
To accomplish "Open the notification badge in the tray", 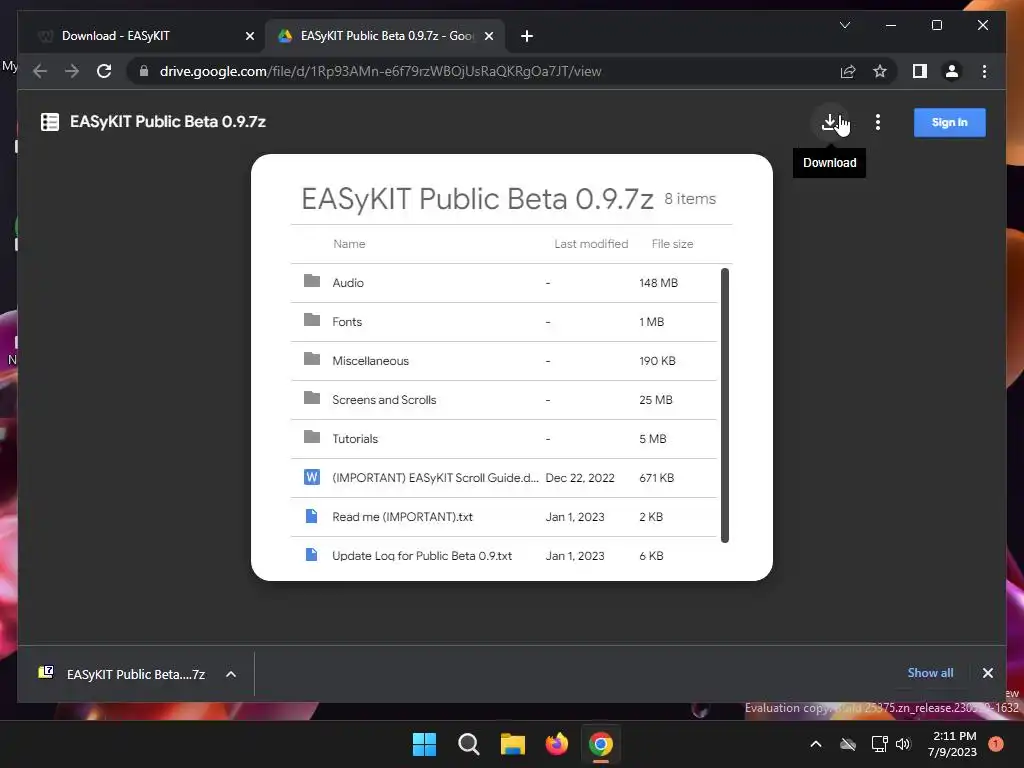I will [x=995, y=744].
